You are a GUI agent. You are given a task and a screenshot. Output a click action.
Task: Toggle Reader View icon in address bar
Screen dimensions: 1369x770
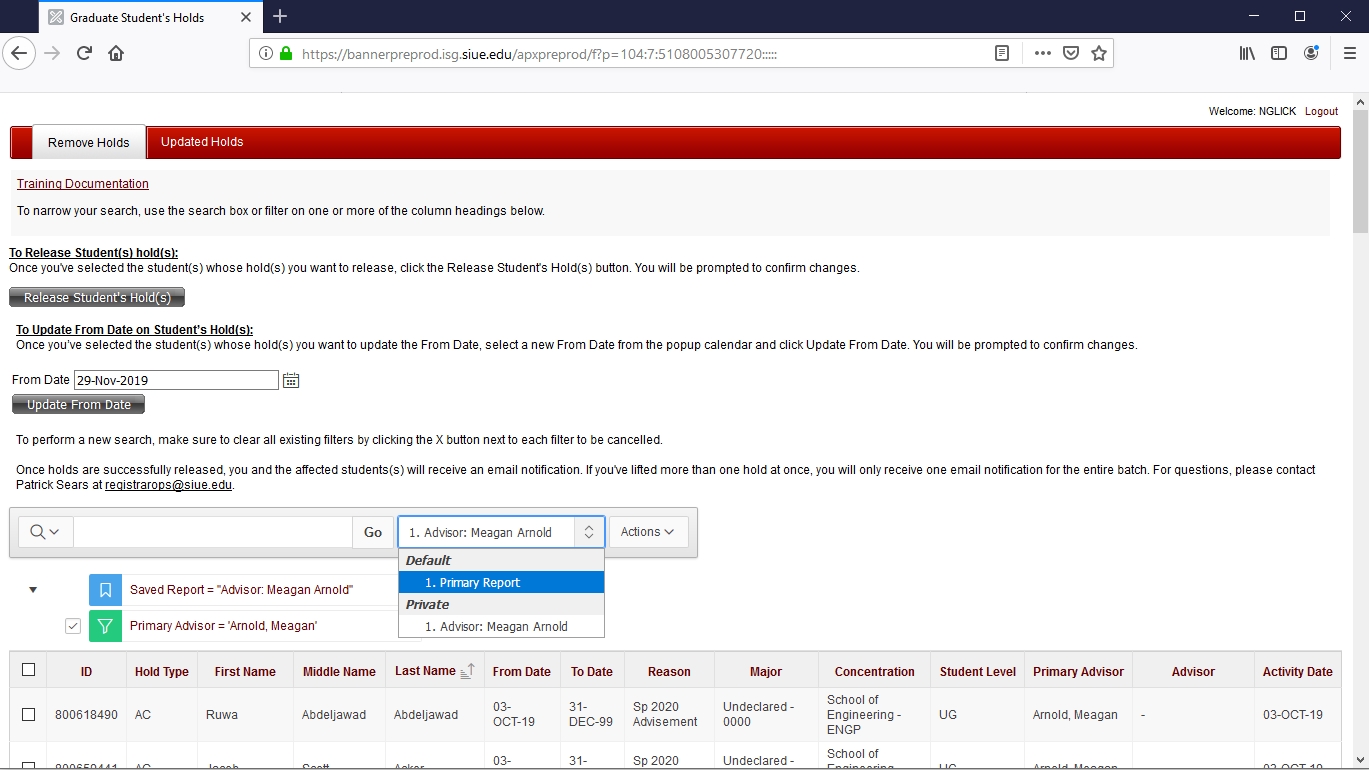1001,54
